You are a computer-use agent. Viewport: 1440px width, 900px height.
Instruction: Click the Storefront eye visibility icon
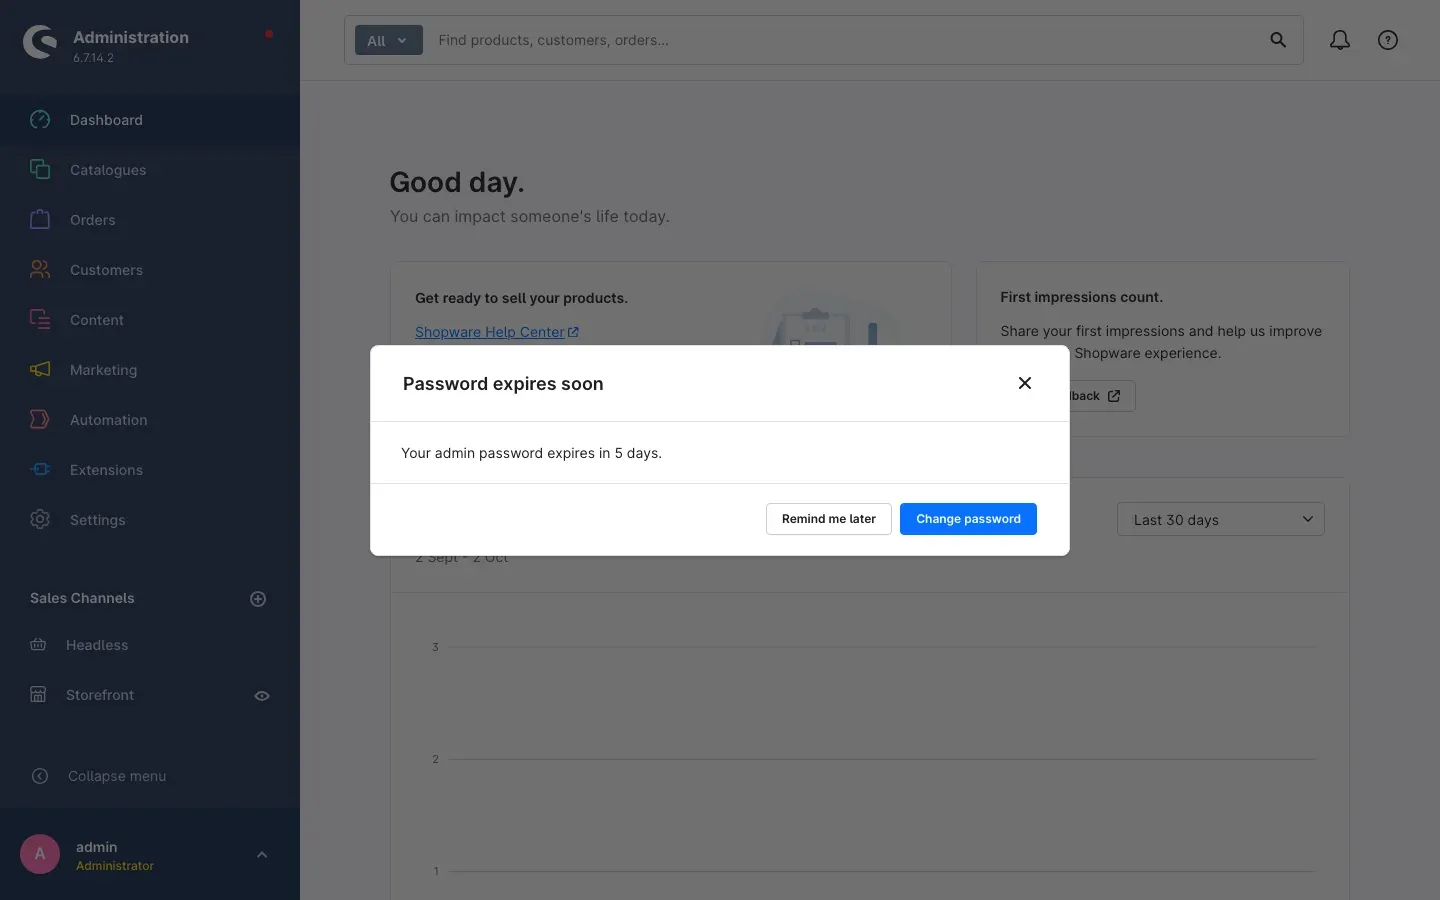pos(262,696)
